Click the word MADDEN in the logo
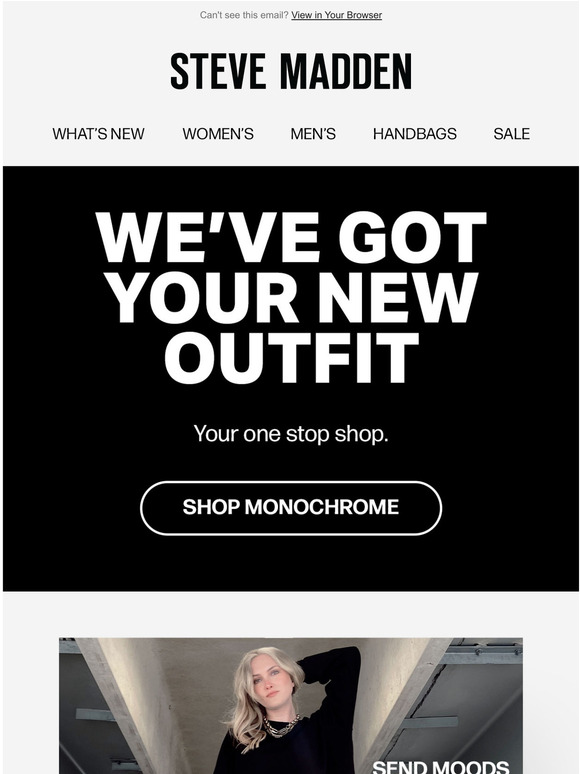 coord(346,72)
